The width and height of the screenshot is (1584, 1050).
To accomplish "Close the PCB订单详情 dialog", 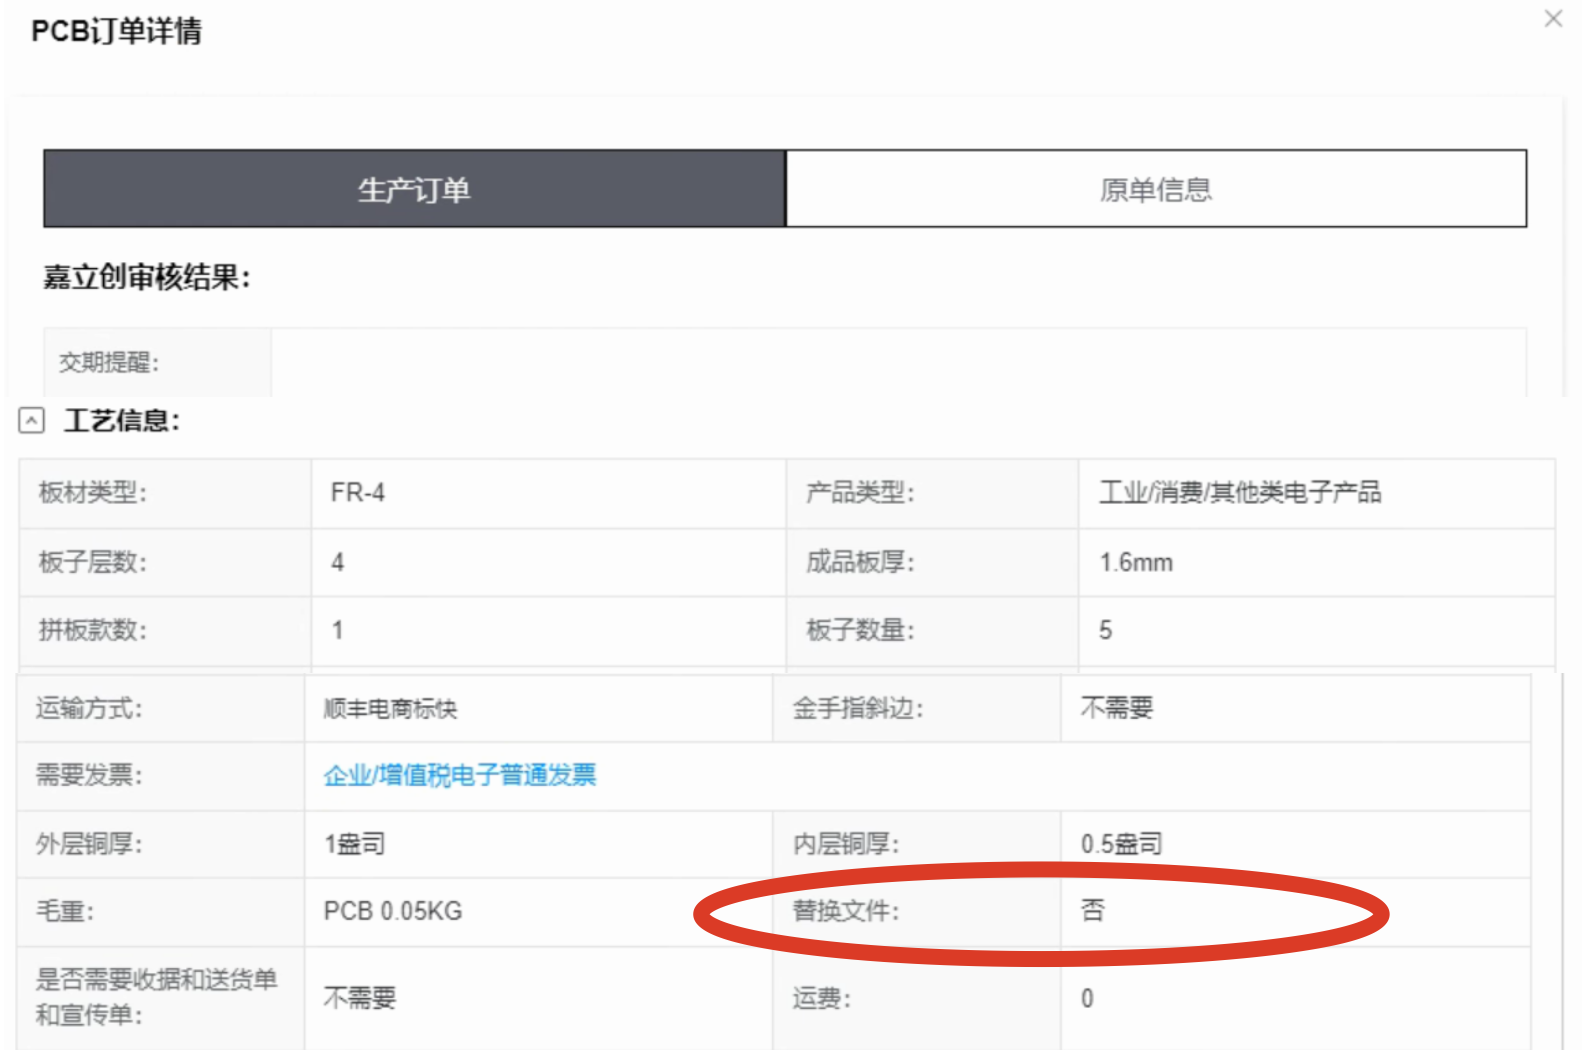I will pyautogui.click(x=1553, y=19).
